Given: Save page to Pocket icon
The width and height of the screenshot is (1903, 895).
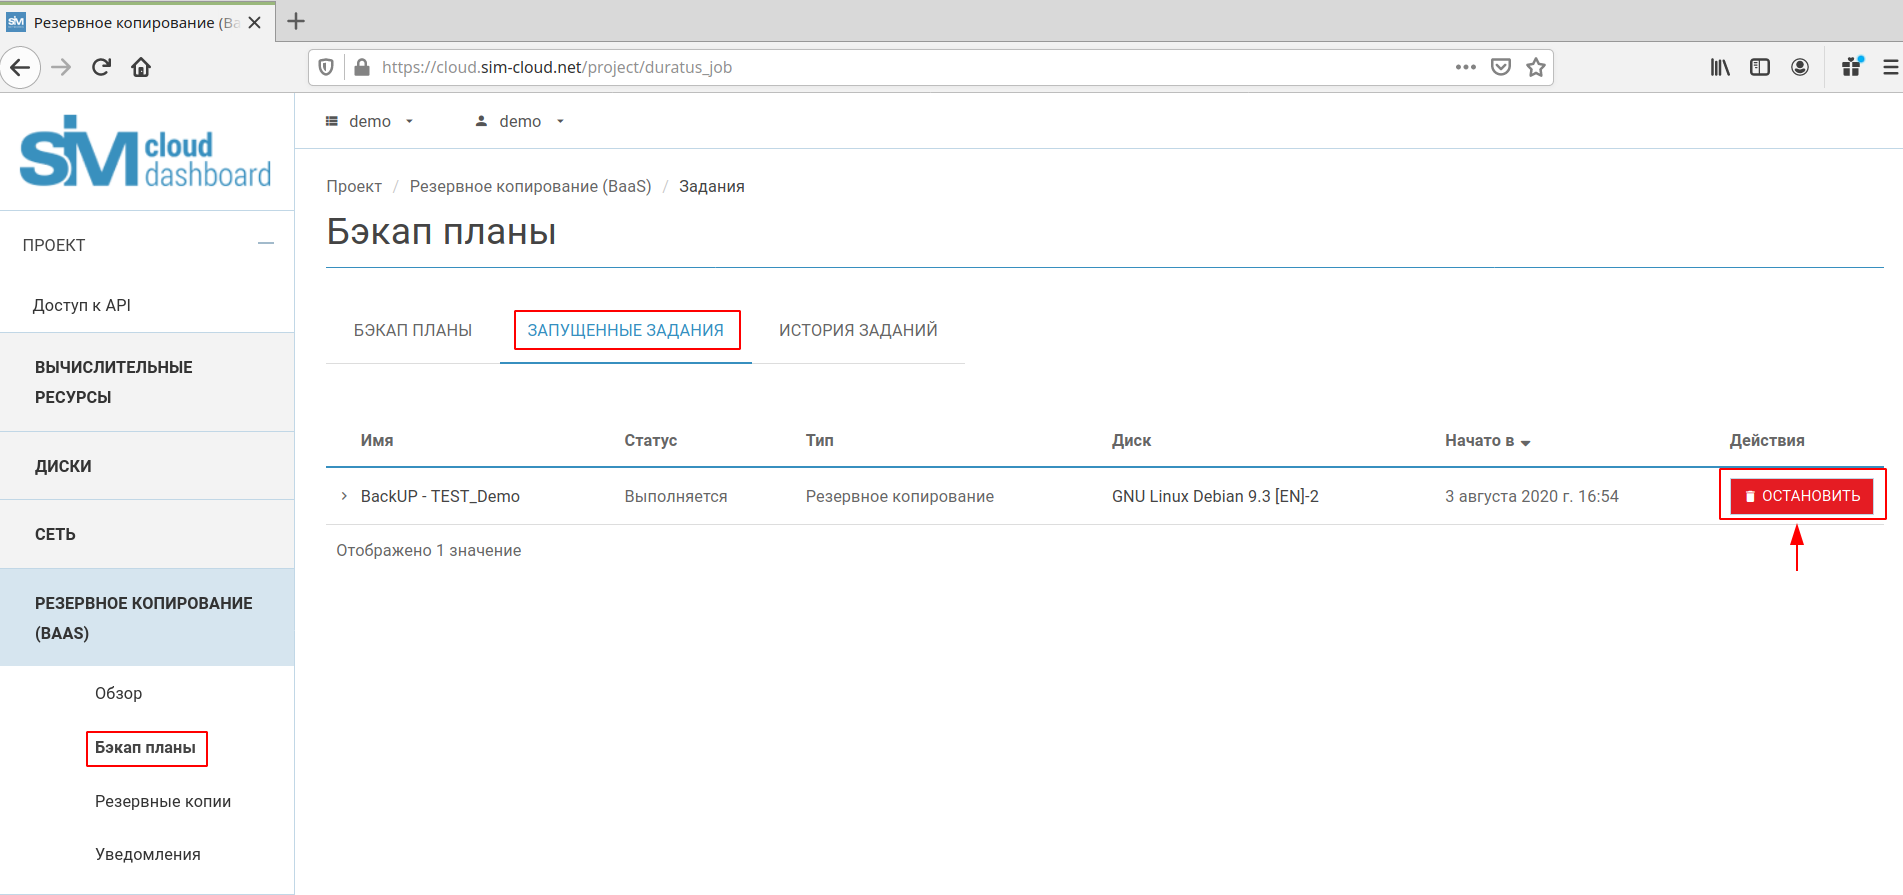Looking at the screenshot, I should [x=1500, y=67].
